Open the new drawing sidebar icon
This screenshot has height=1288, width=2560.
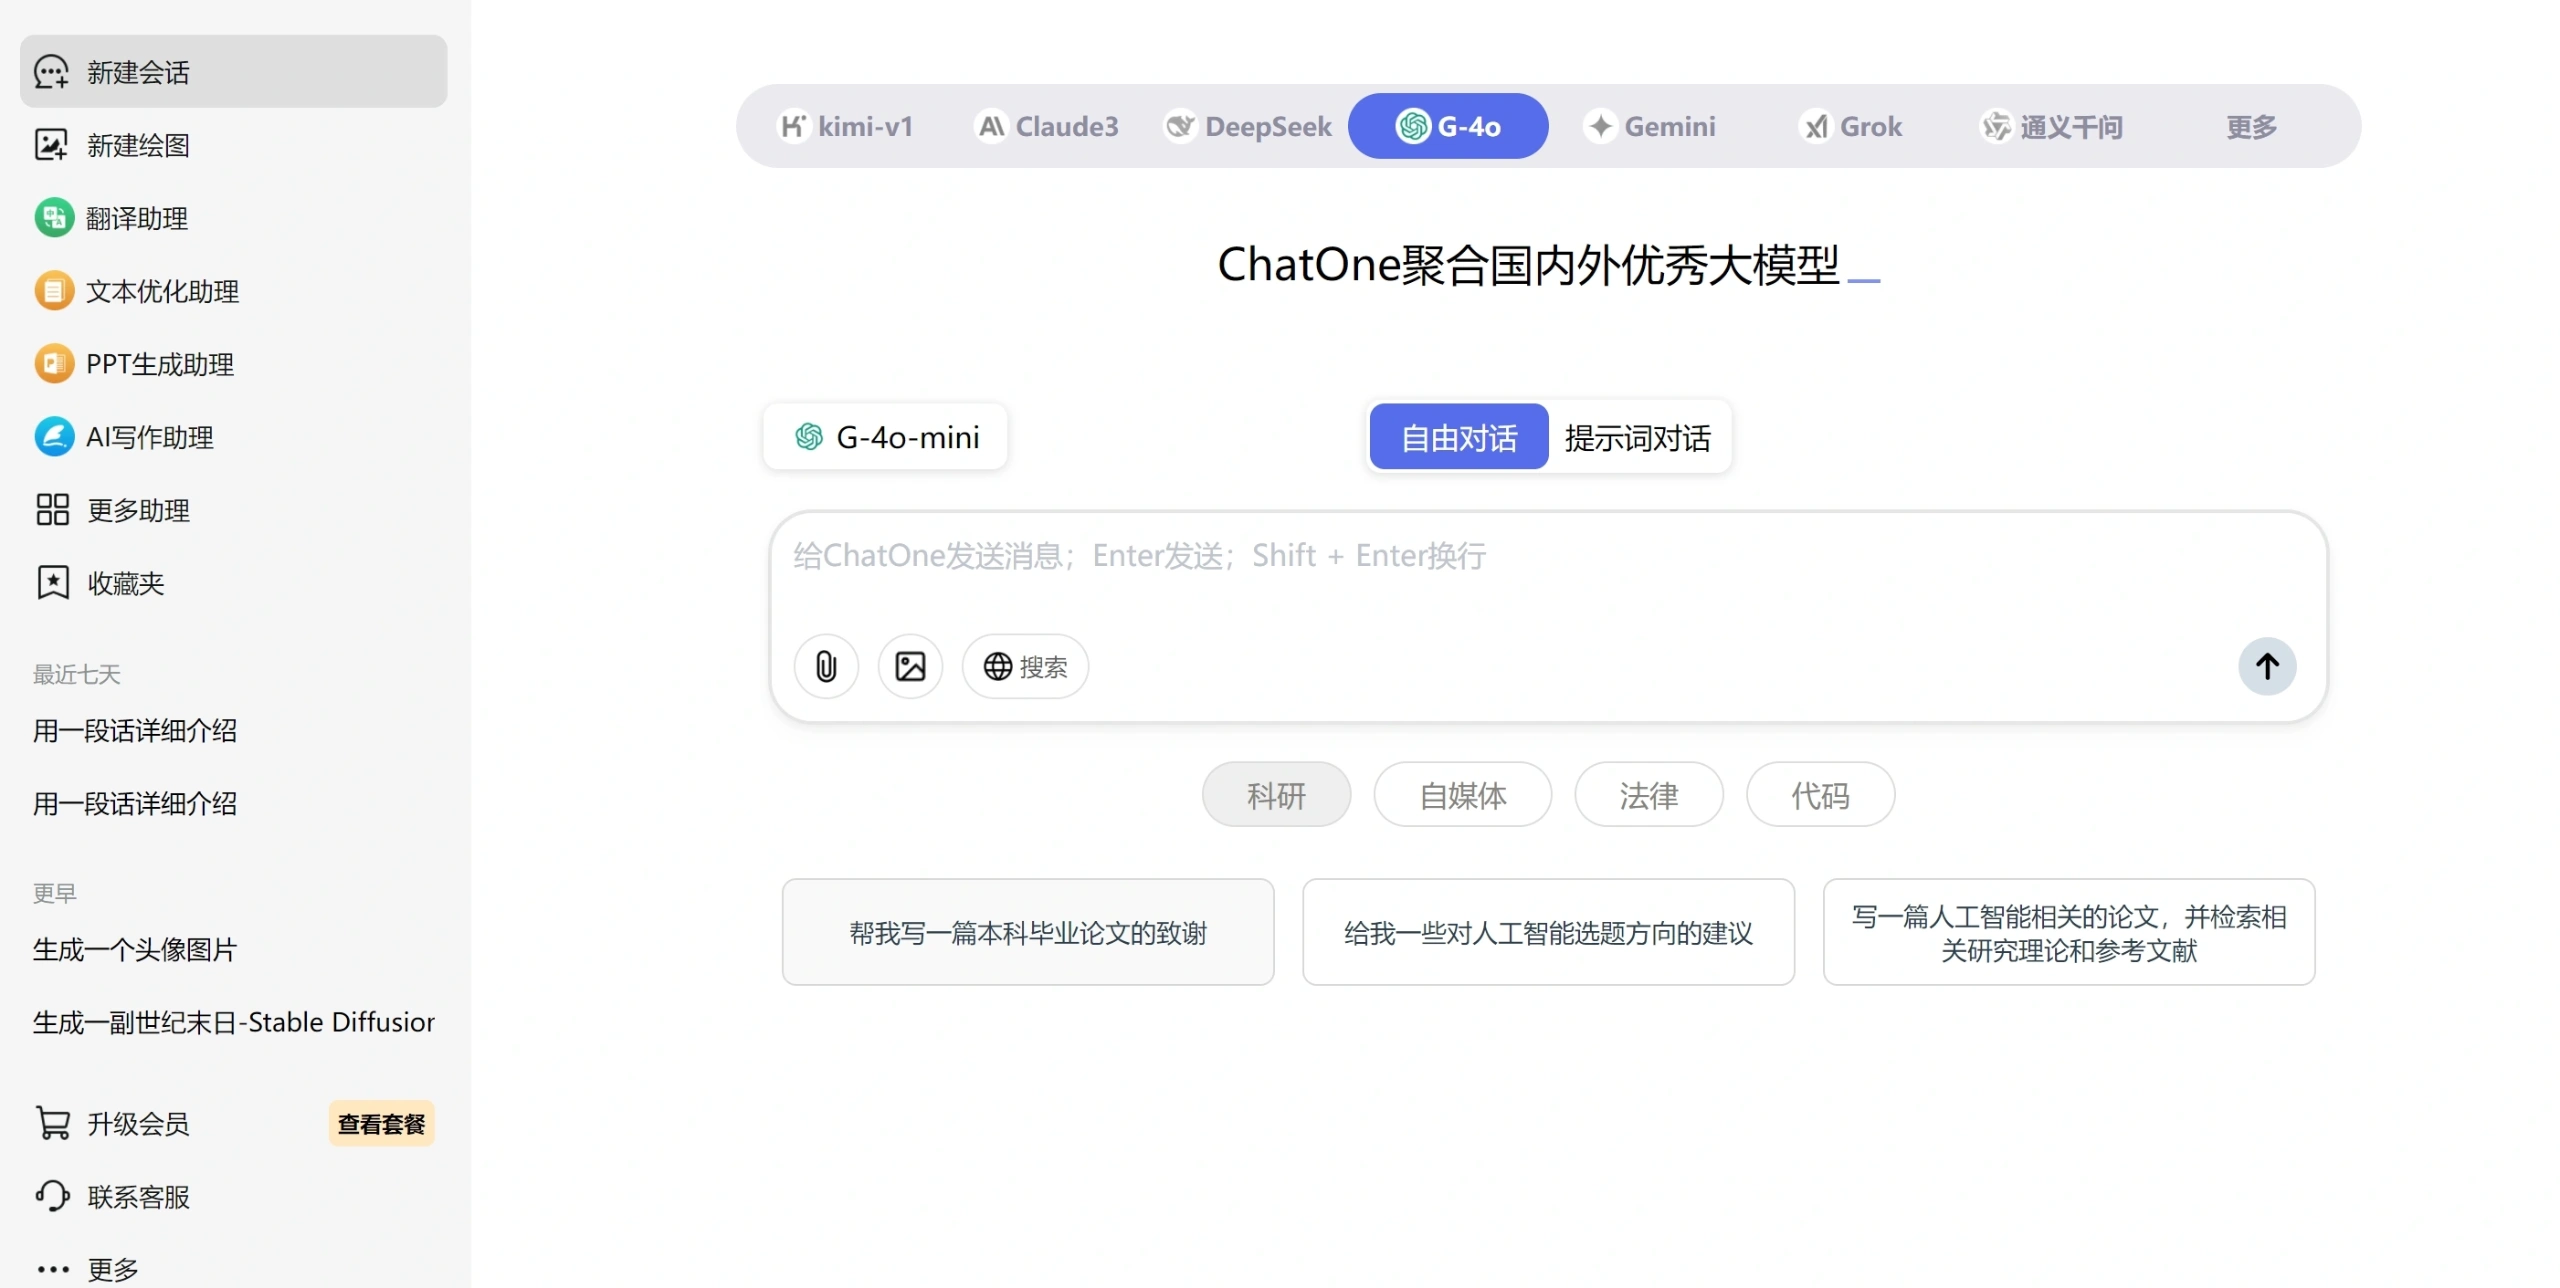click(x=52, y=145)
